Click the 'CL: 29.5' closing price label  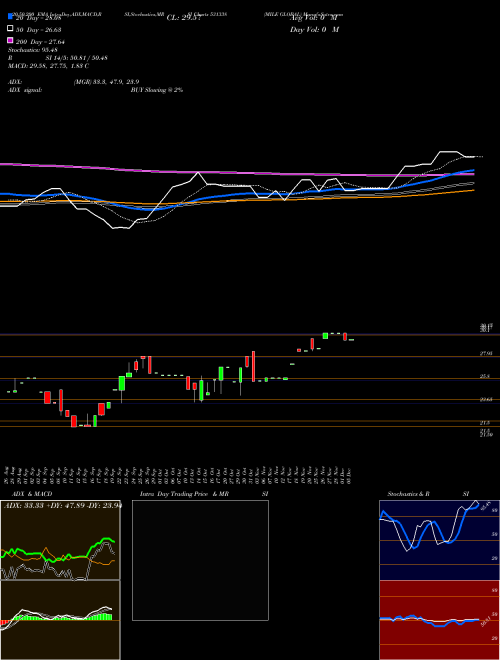pyautogui.click(x=183, y=18)
